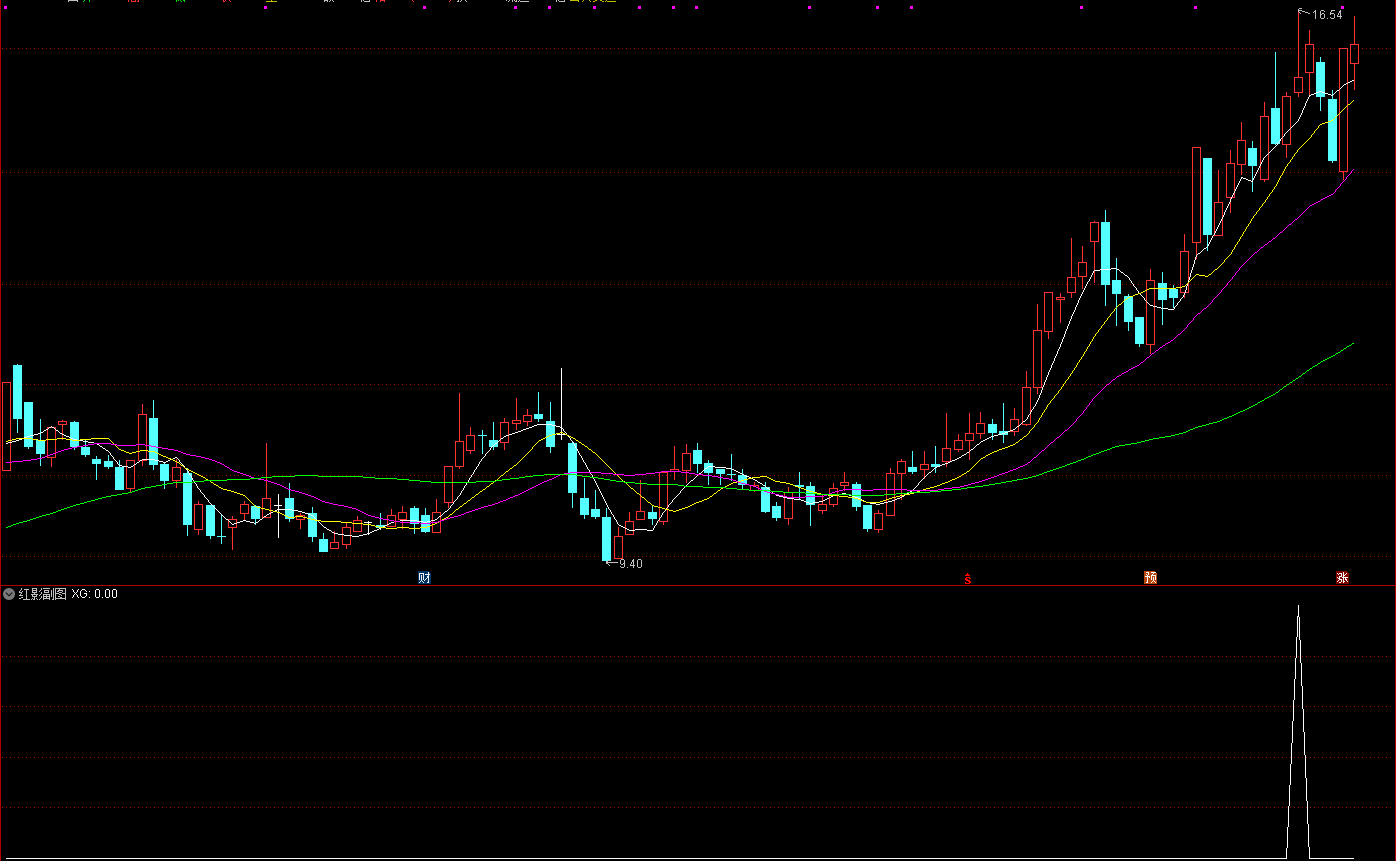Click the 16.54 high price label
This screenshot has height=861, width=1396.
1327,15
